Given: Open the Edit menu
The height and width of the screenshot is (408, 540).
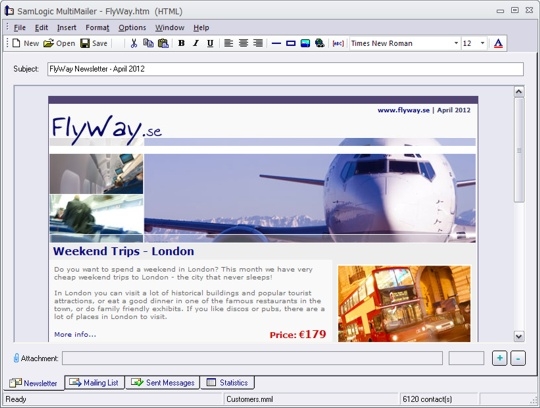Looking at the screenshot, I should pyautogui.click(x=41, y=28).
